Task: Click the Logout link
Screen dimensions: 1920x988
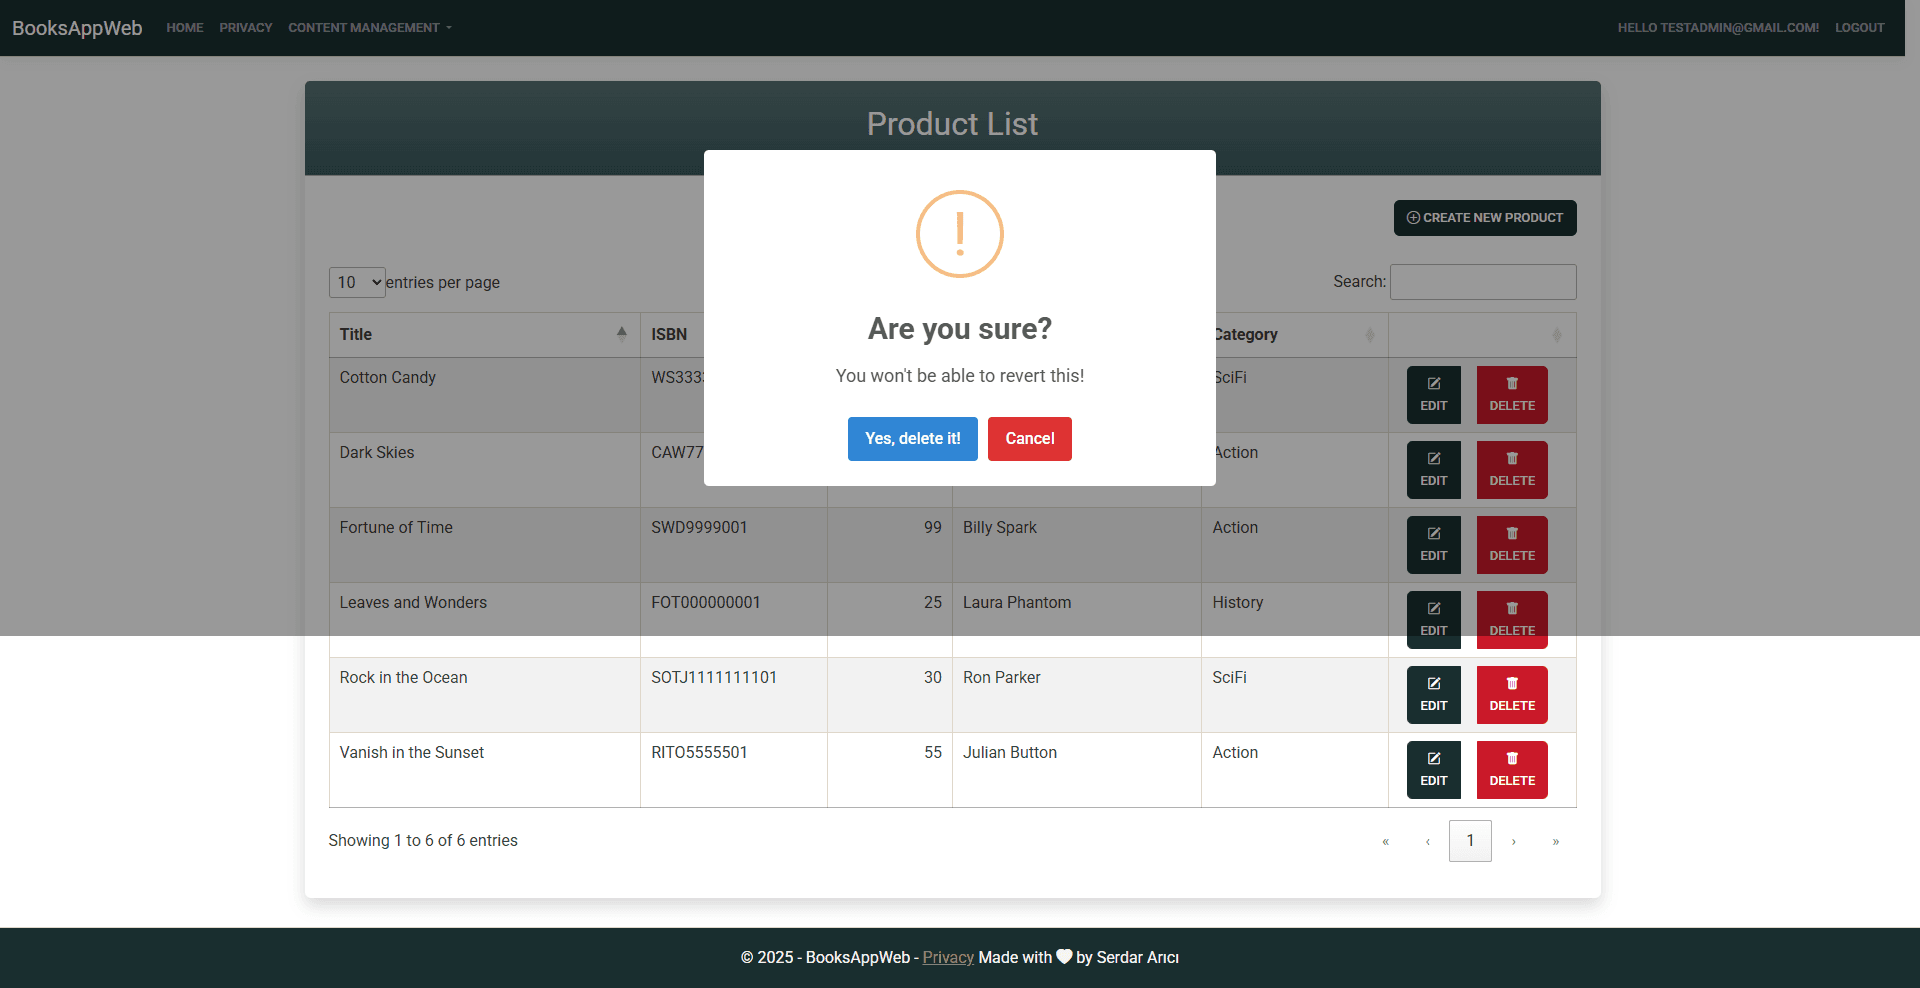Action: tap(1859, 28)
